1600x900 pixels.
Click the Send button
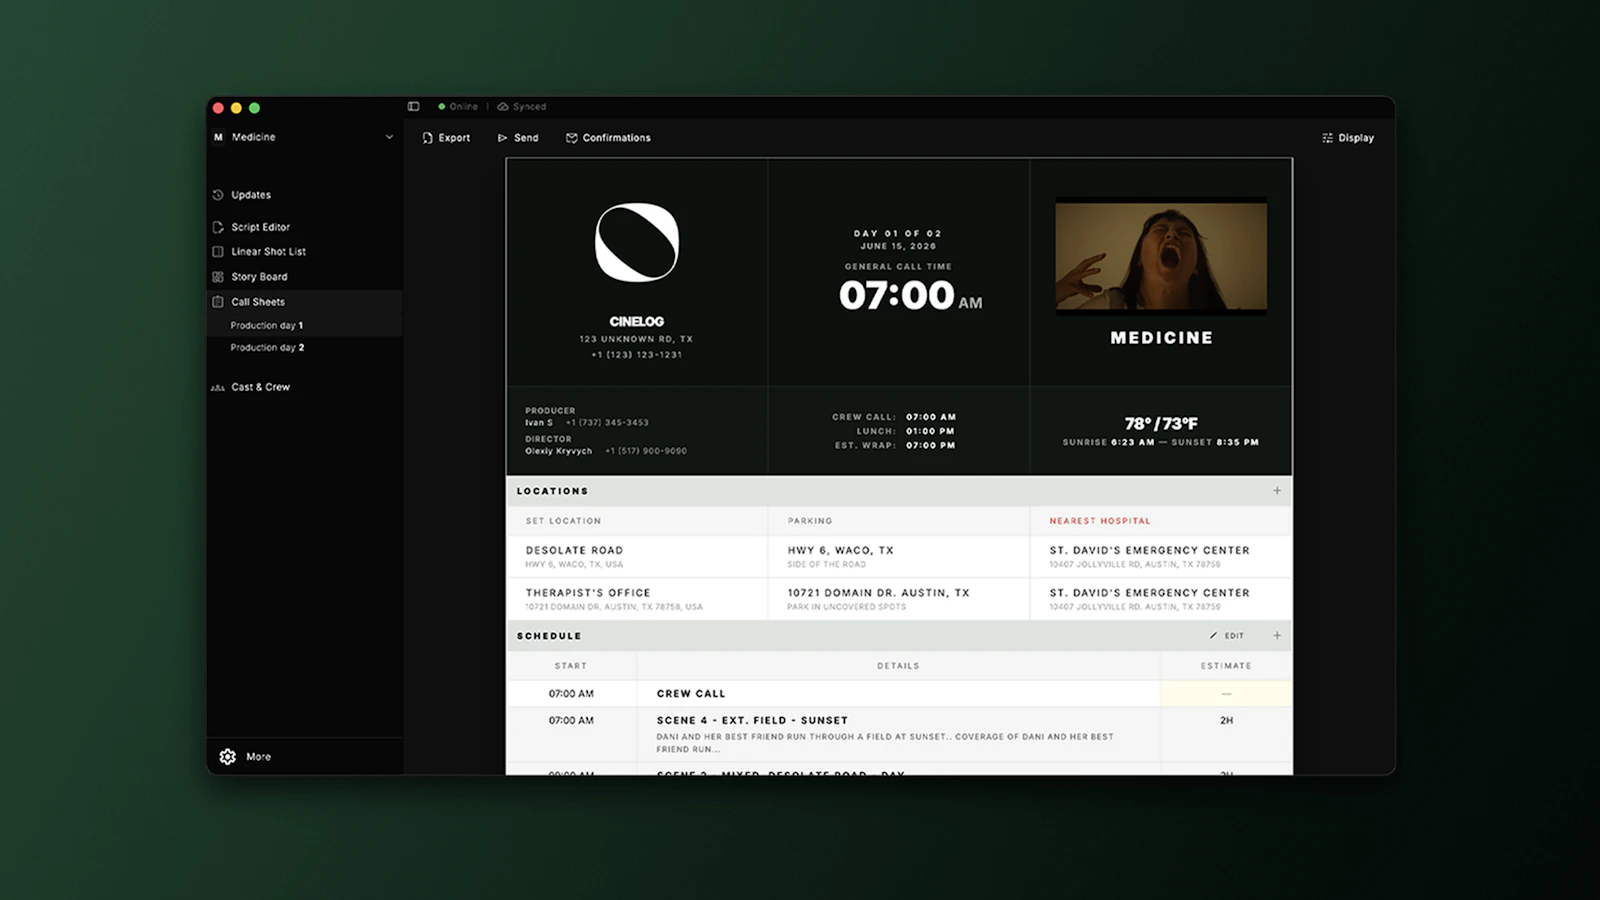tap(518, 138)
